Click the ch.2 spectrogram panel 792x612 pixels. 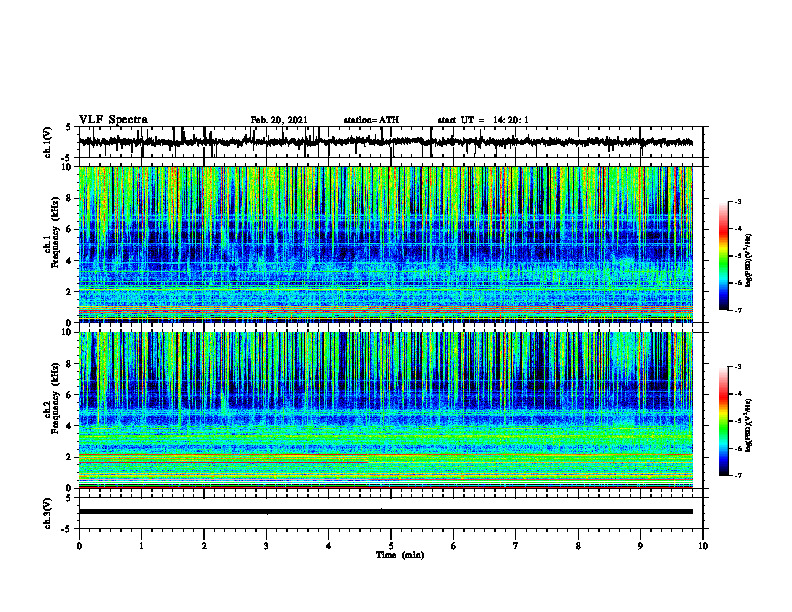[385, 410]
